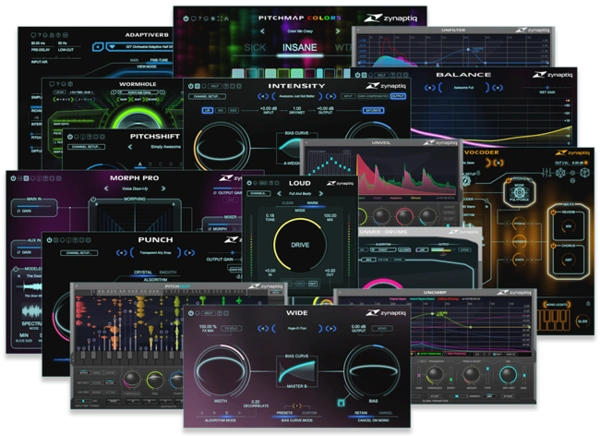This screenshot has height=436, width=600.
Task: Click the zynaptiq logo in WIDE window
Action: coord(386,313)
